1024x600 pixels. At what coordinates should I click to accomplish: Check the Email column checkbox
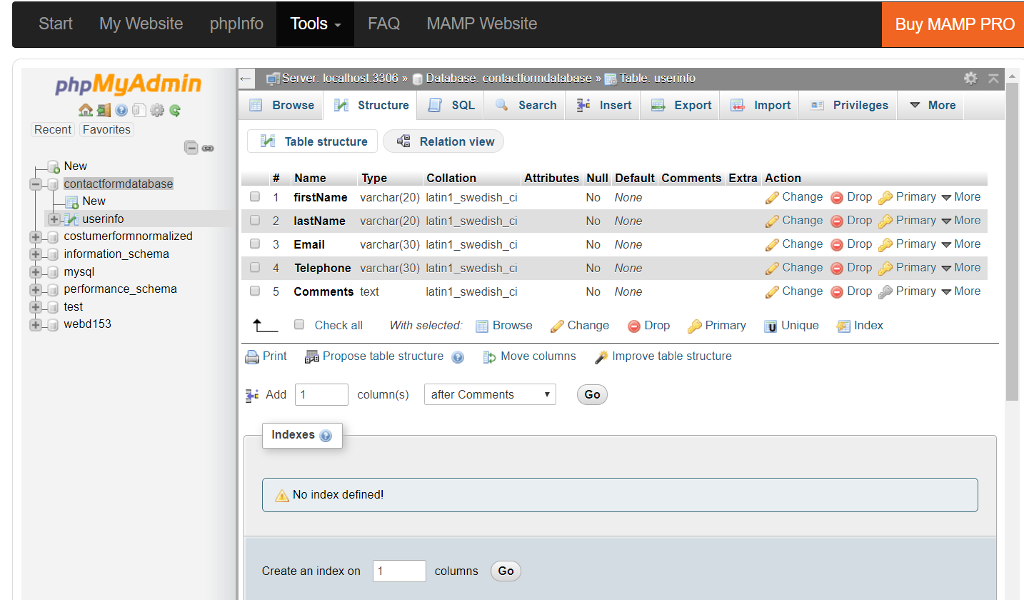tap(255, 244)
